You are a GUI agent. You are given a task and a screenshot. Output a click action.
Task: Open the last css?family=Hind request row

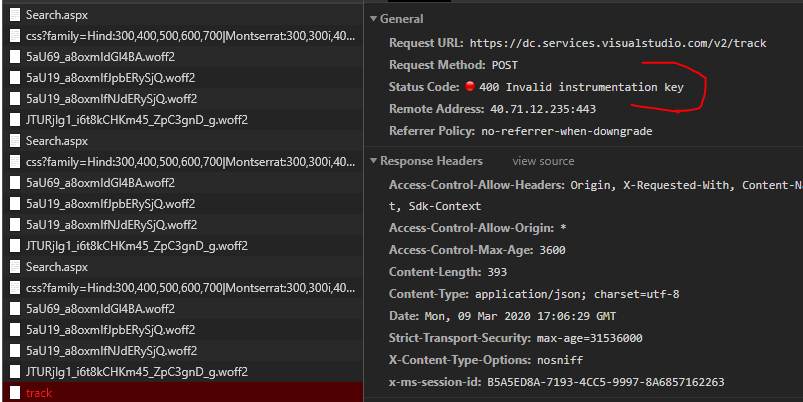coord(183,288)
